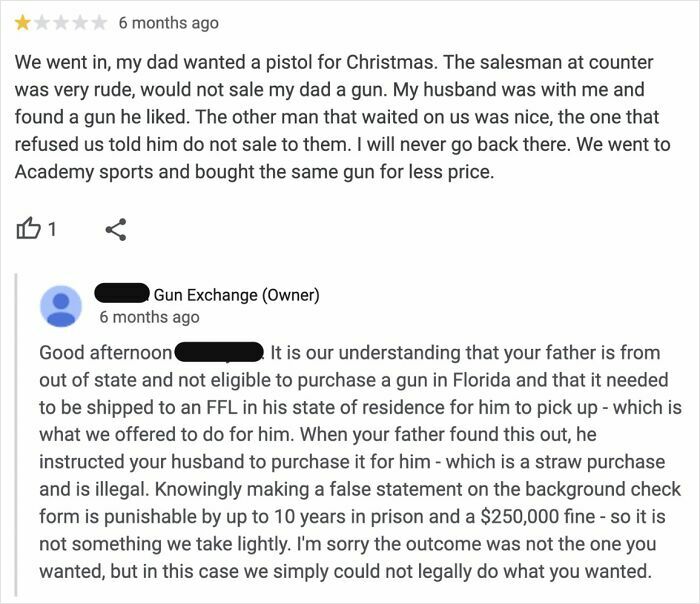
Task: Click the owner's blue profile avatar
Action: 60,305
